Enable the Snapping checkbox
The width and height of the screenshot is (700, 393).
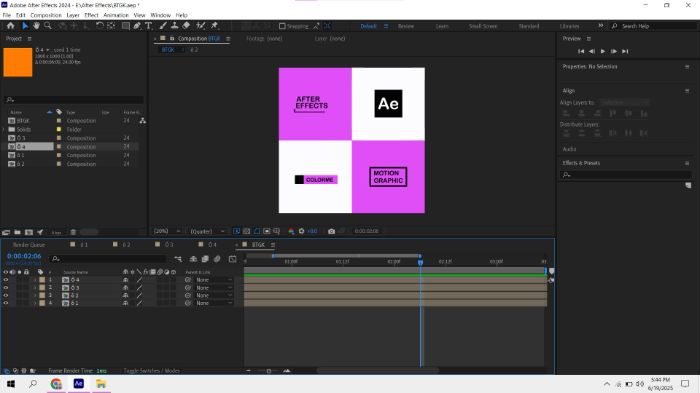click(x=282, y=26)
